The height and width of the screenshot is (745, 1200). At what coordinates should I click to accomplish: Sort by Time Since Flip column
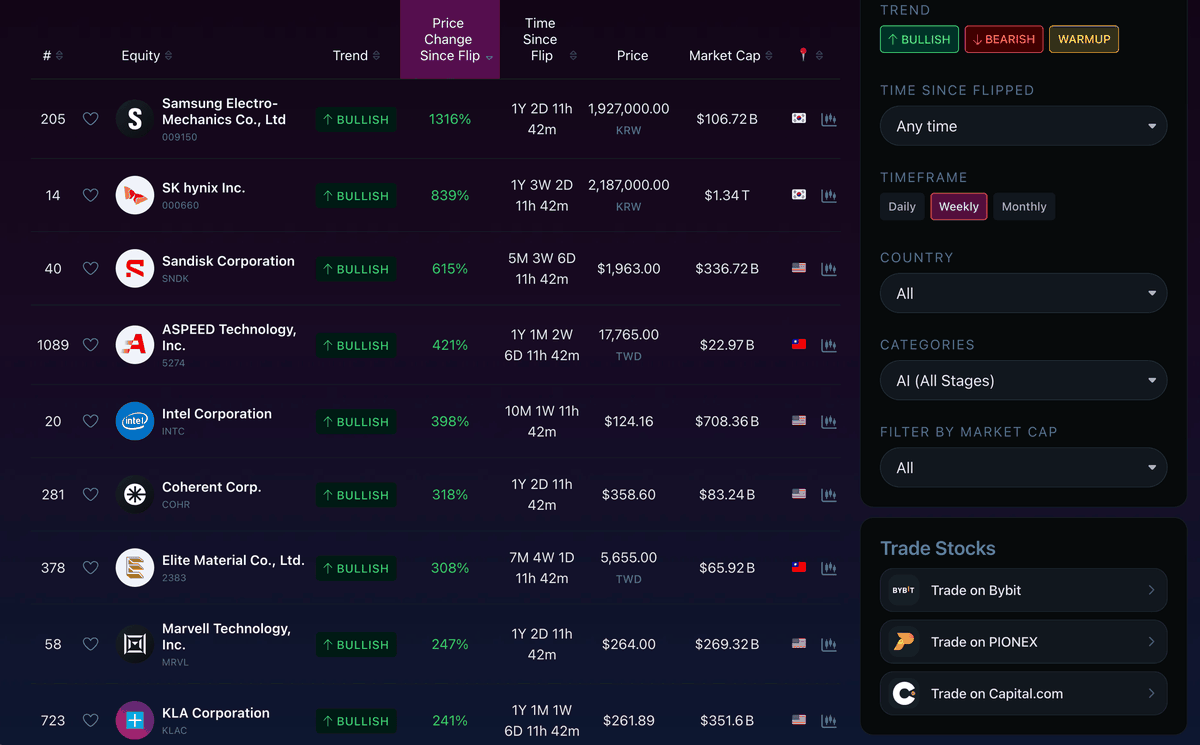pos(550,39)
